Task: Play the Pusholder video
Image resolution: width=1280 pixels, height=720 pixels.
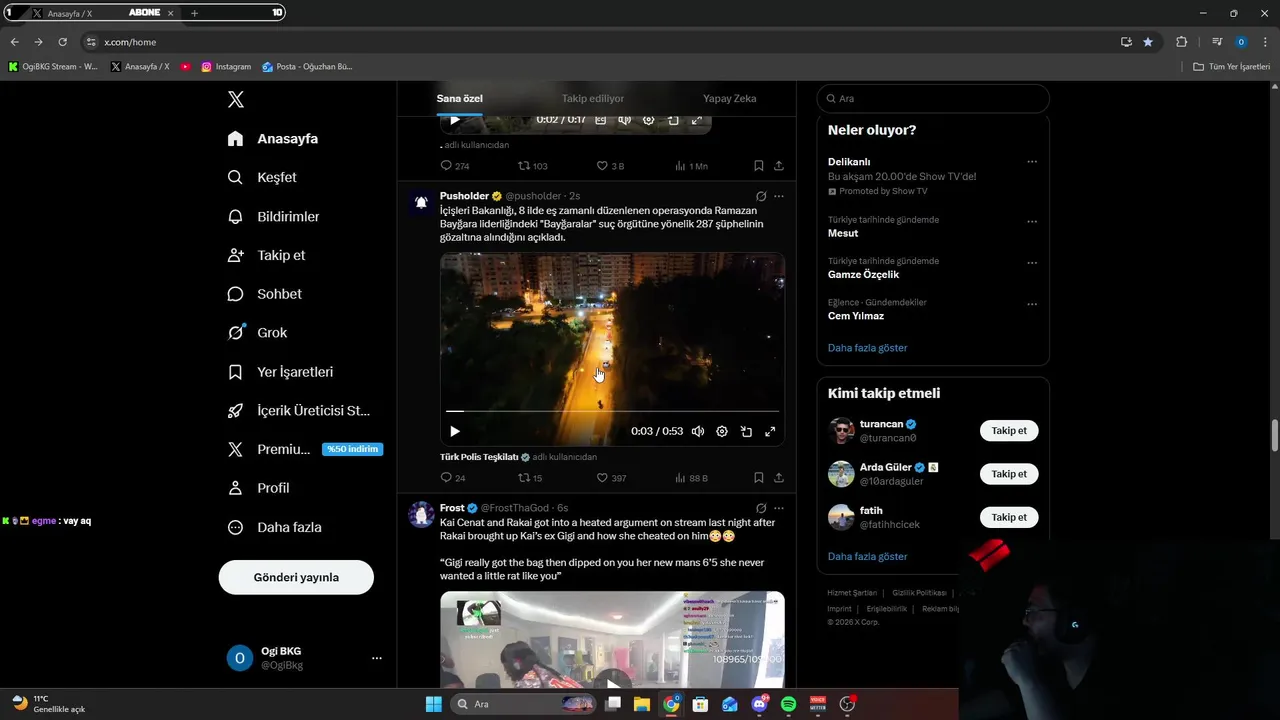Action: click(x=455, y=431)
